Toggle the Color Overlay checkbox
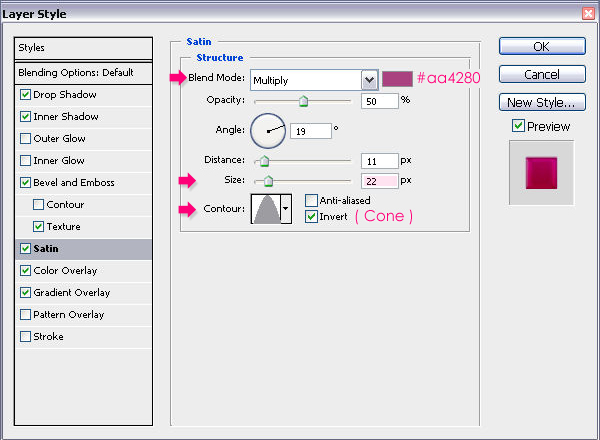The image size is (600, 440). (25, 271)
